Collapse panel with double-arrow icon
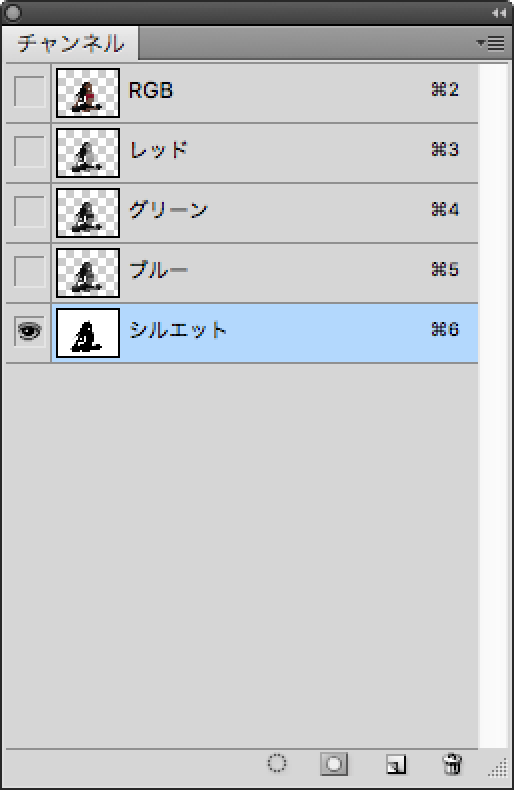 (x=498, y=14)
